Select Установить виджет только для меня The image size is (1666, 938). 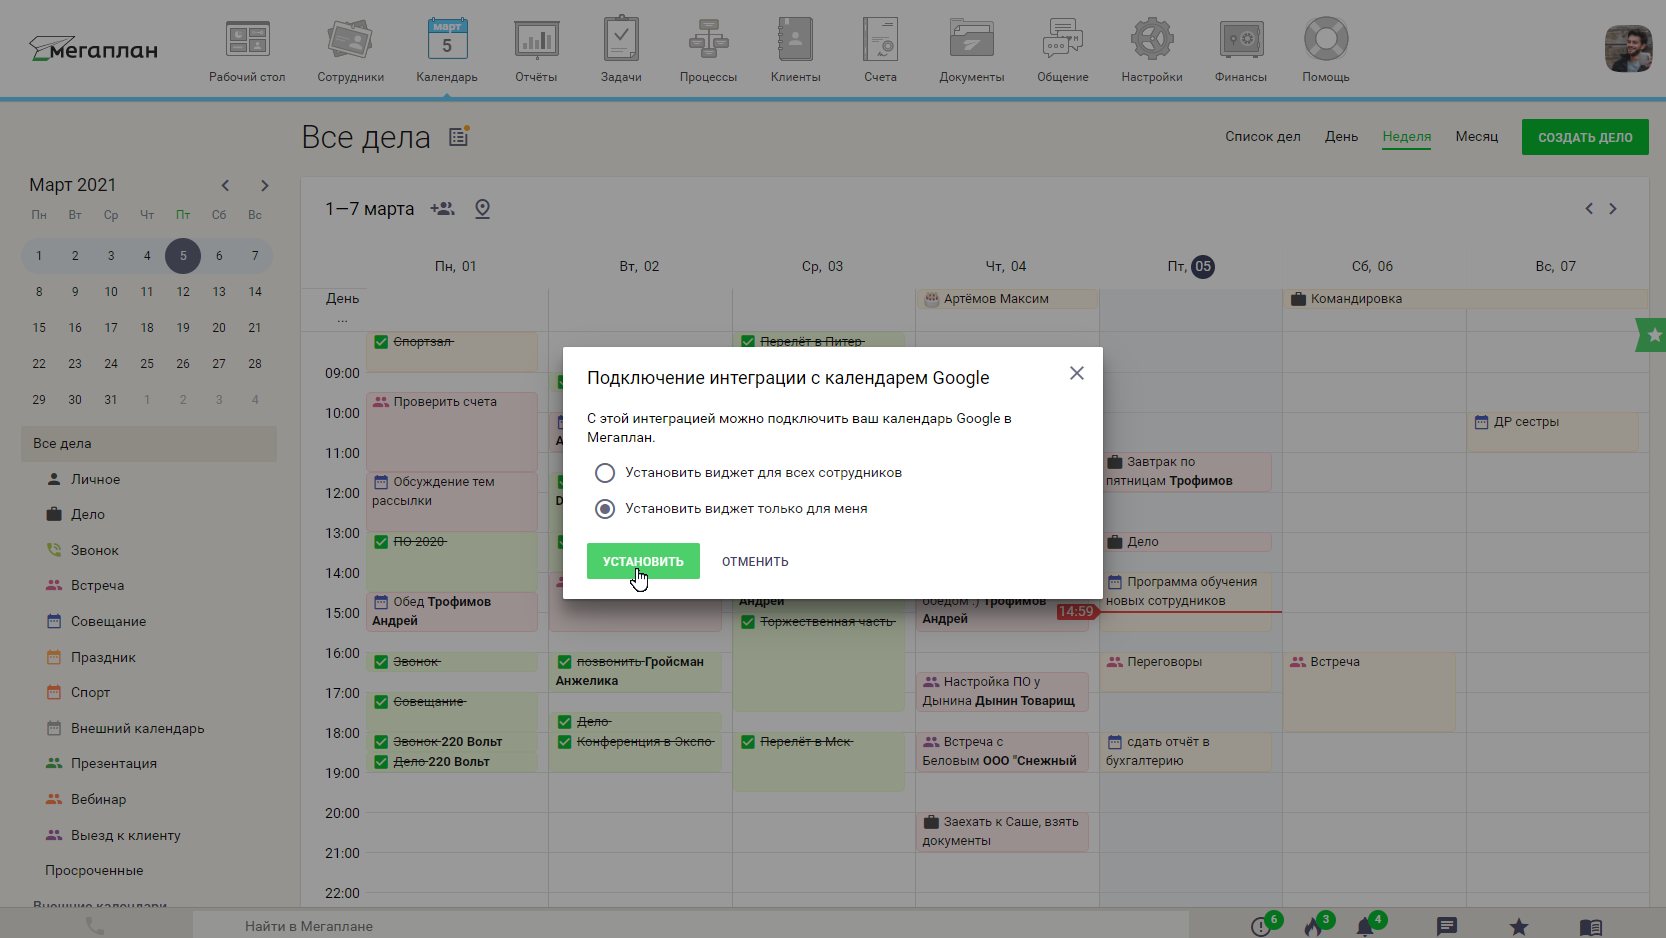click(x=605, y=509)
